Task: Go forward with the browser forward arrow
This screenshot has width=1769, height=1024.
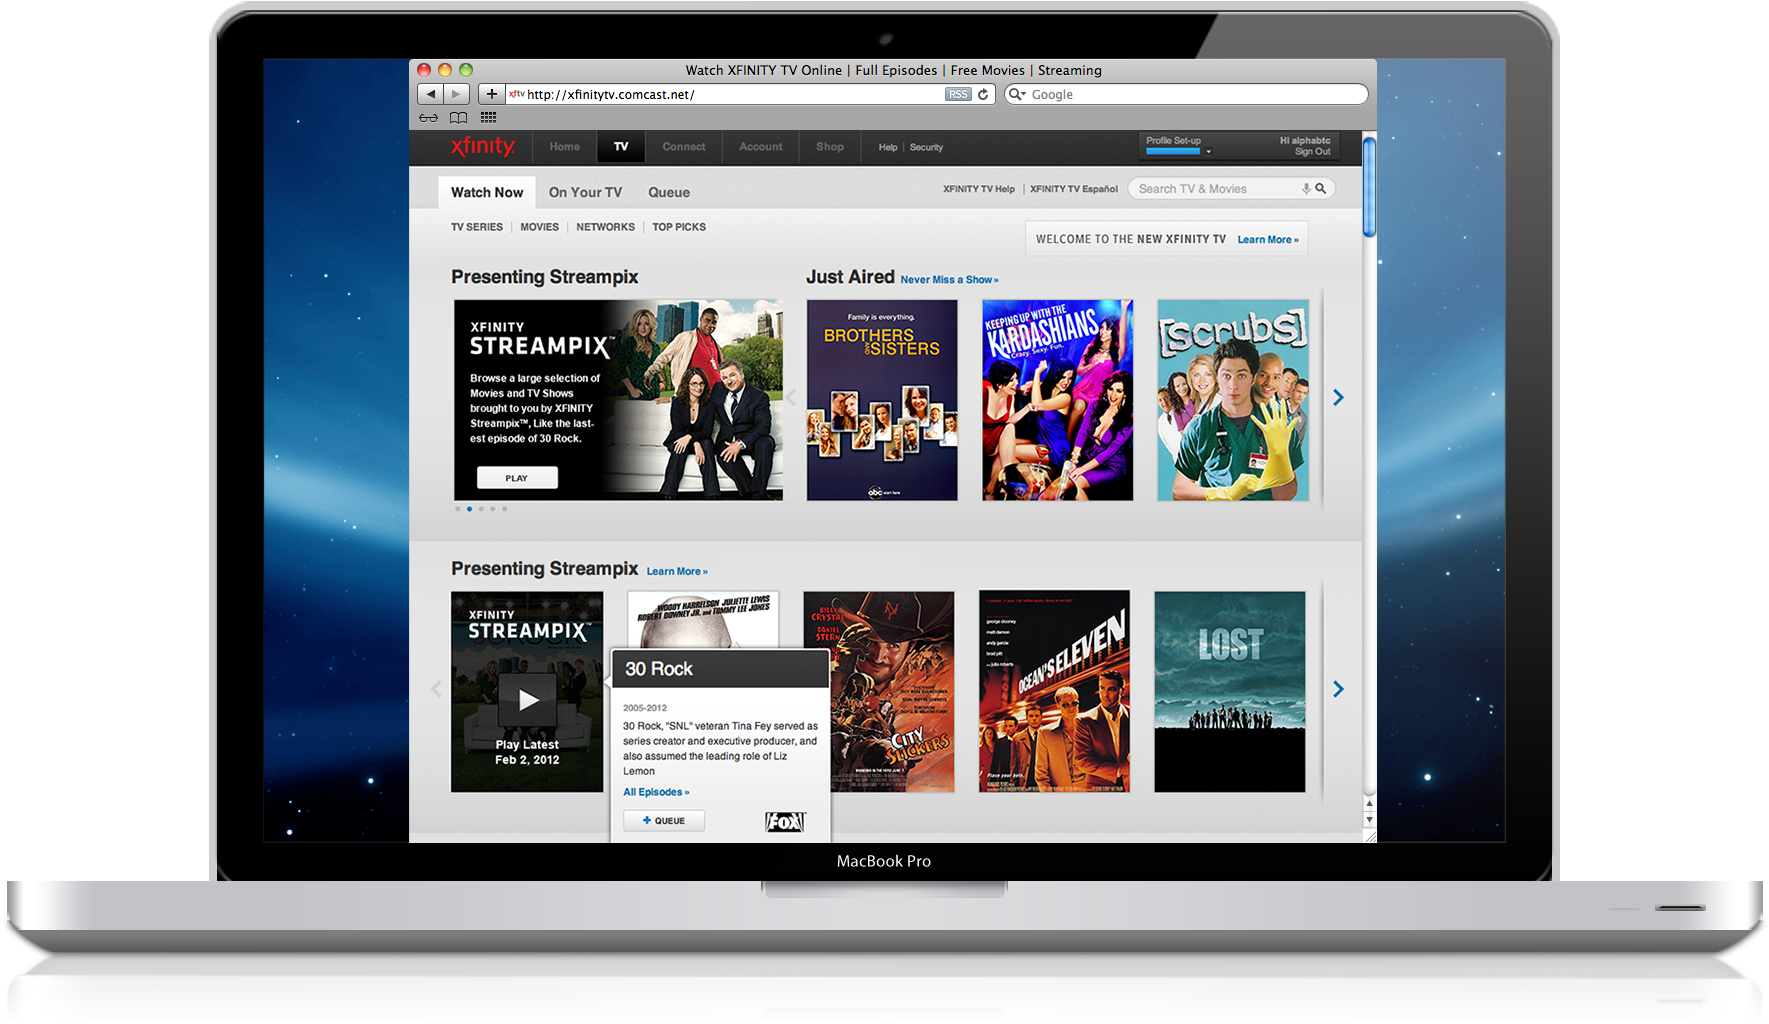Action: [x=456, y=94]
